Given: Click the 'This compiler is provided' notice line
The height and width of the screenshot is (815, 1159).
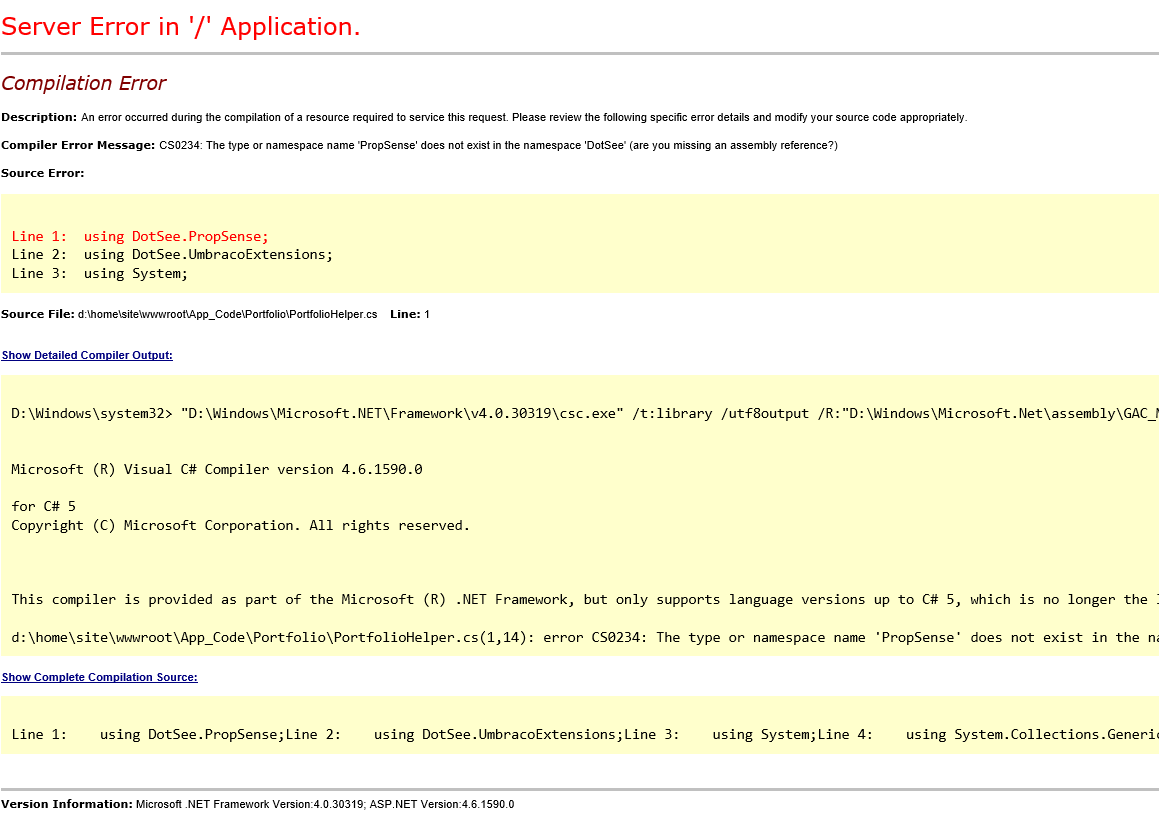Looking at the screenshot, I should click(580, 599).
